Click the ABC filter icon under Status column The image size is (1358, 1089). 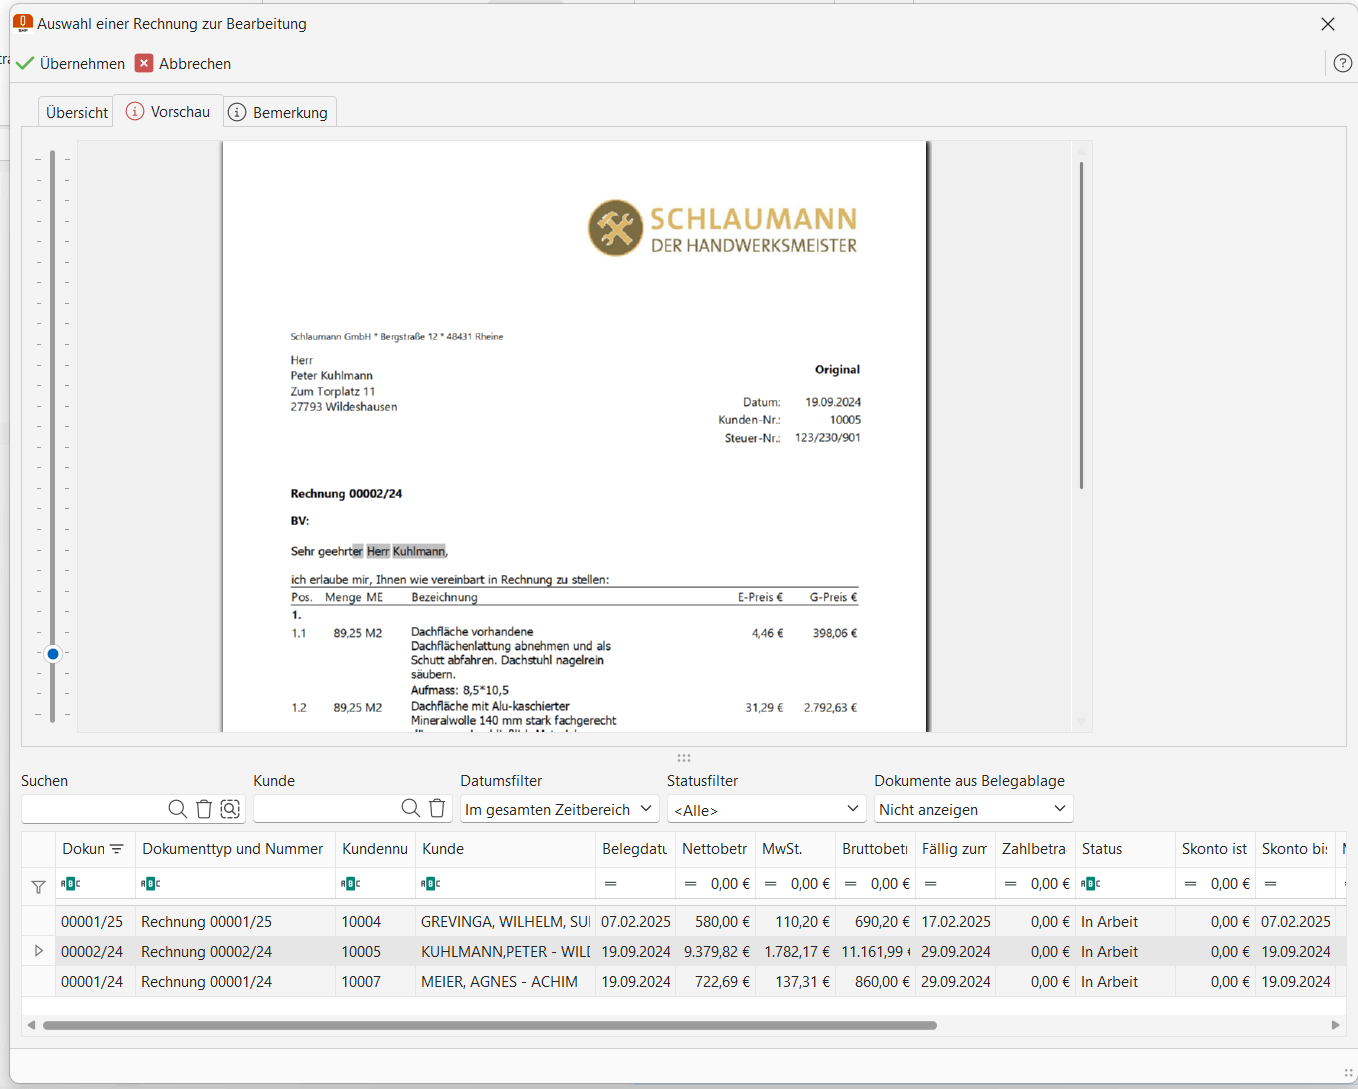pyautogui.click(x=1090, y=884)
